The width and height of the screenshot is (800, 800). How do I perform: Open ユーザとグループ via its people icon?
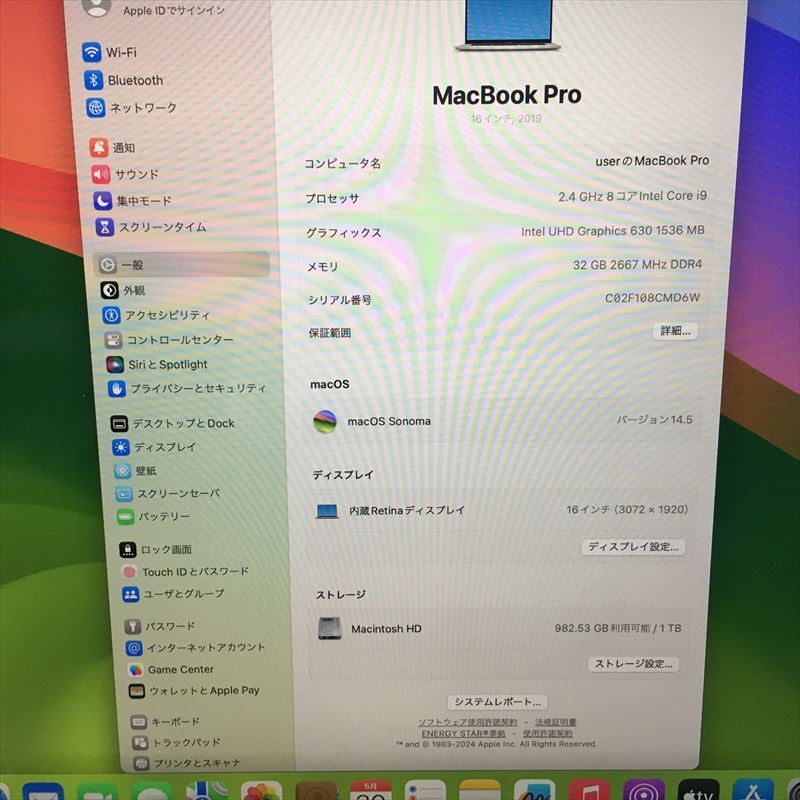coord(131,594)
